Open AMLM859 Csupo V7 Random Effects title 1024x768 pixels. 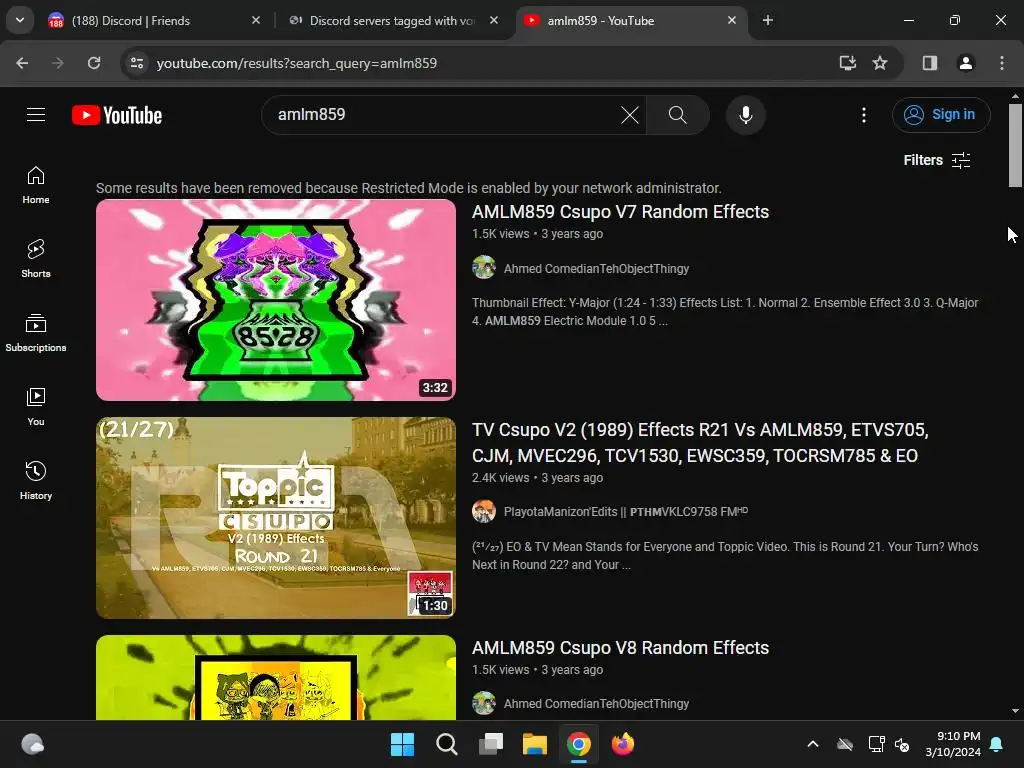pyautogui.click(x=620, y=212)
